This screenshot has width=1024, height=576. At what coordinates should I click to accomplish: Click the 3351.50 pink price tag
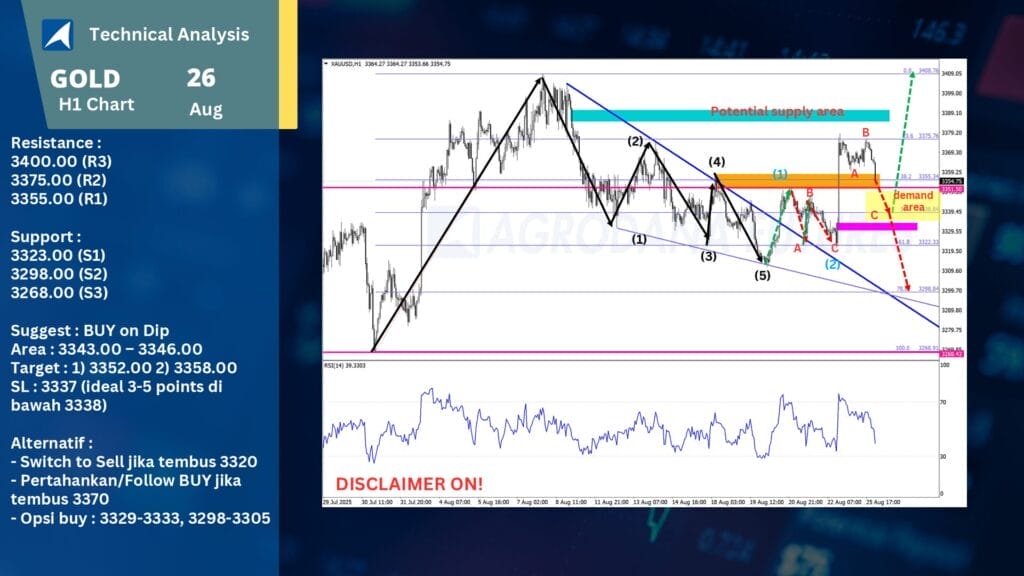click(x=953, y=188)
